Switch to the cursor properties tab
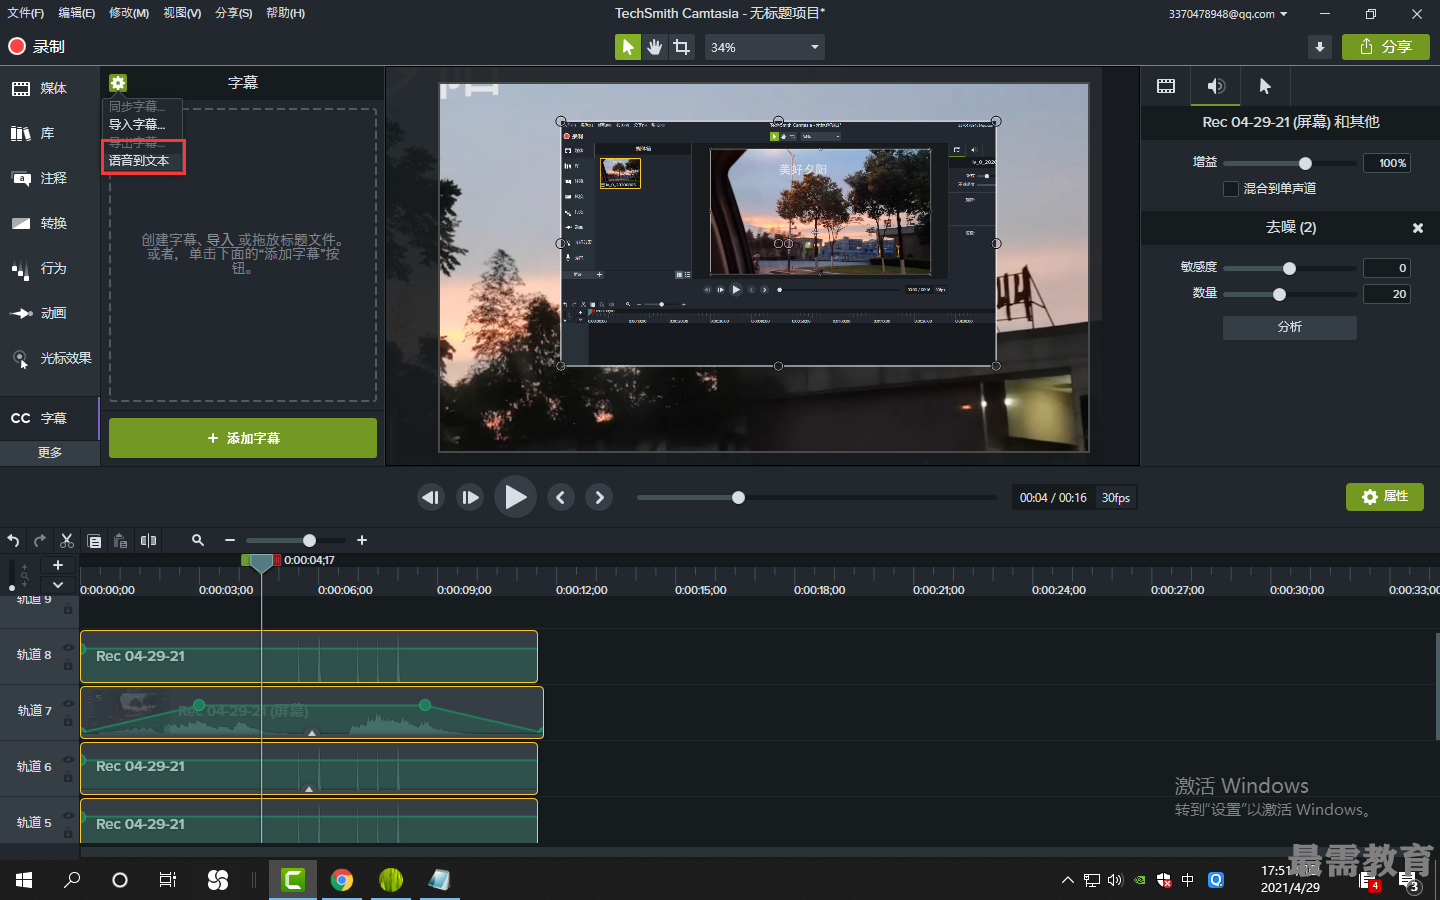The image size is (1440, 900). [1265, 86]
